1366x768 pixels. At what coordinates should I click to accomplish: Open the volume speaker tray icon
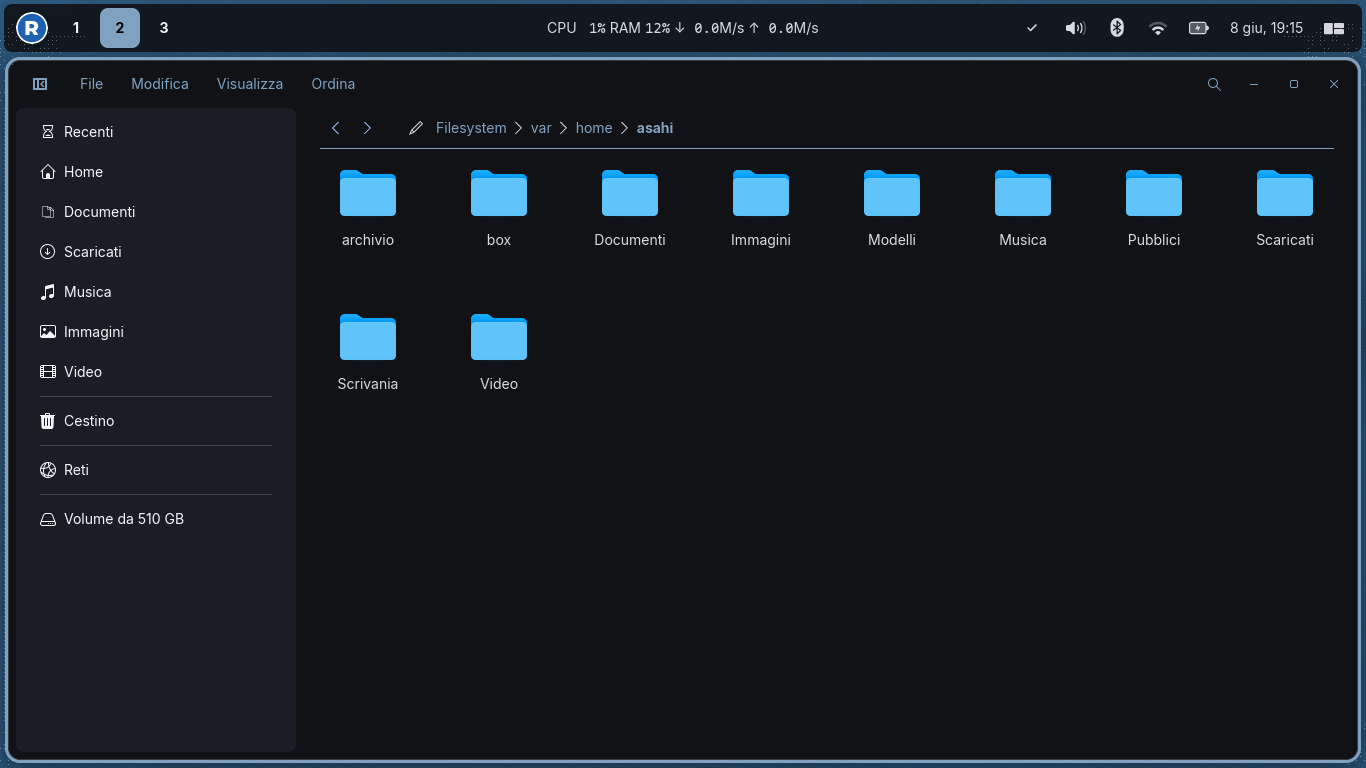(x=1075, y=28)
